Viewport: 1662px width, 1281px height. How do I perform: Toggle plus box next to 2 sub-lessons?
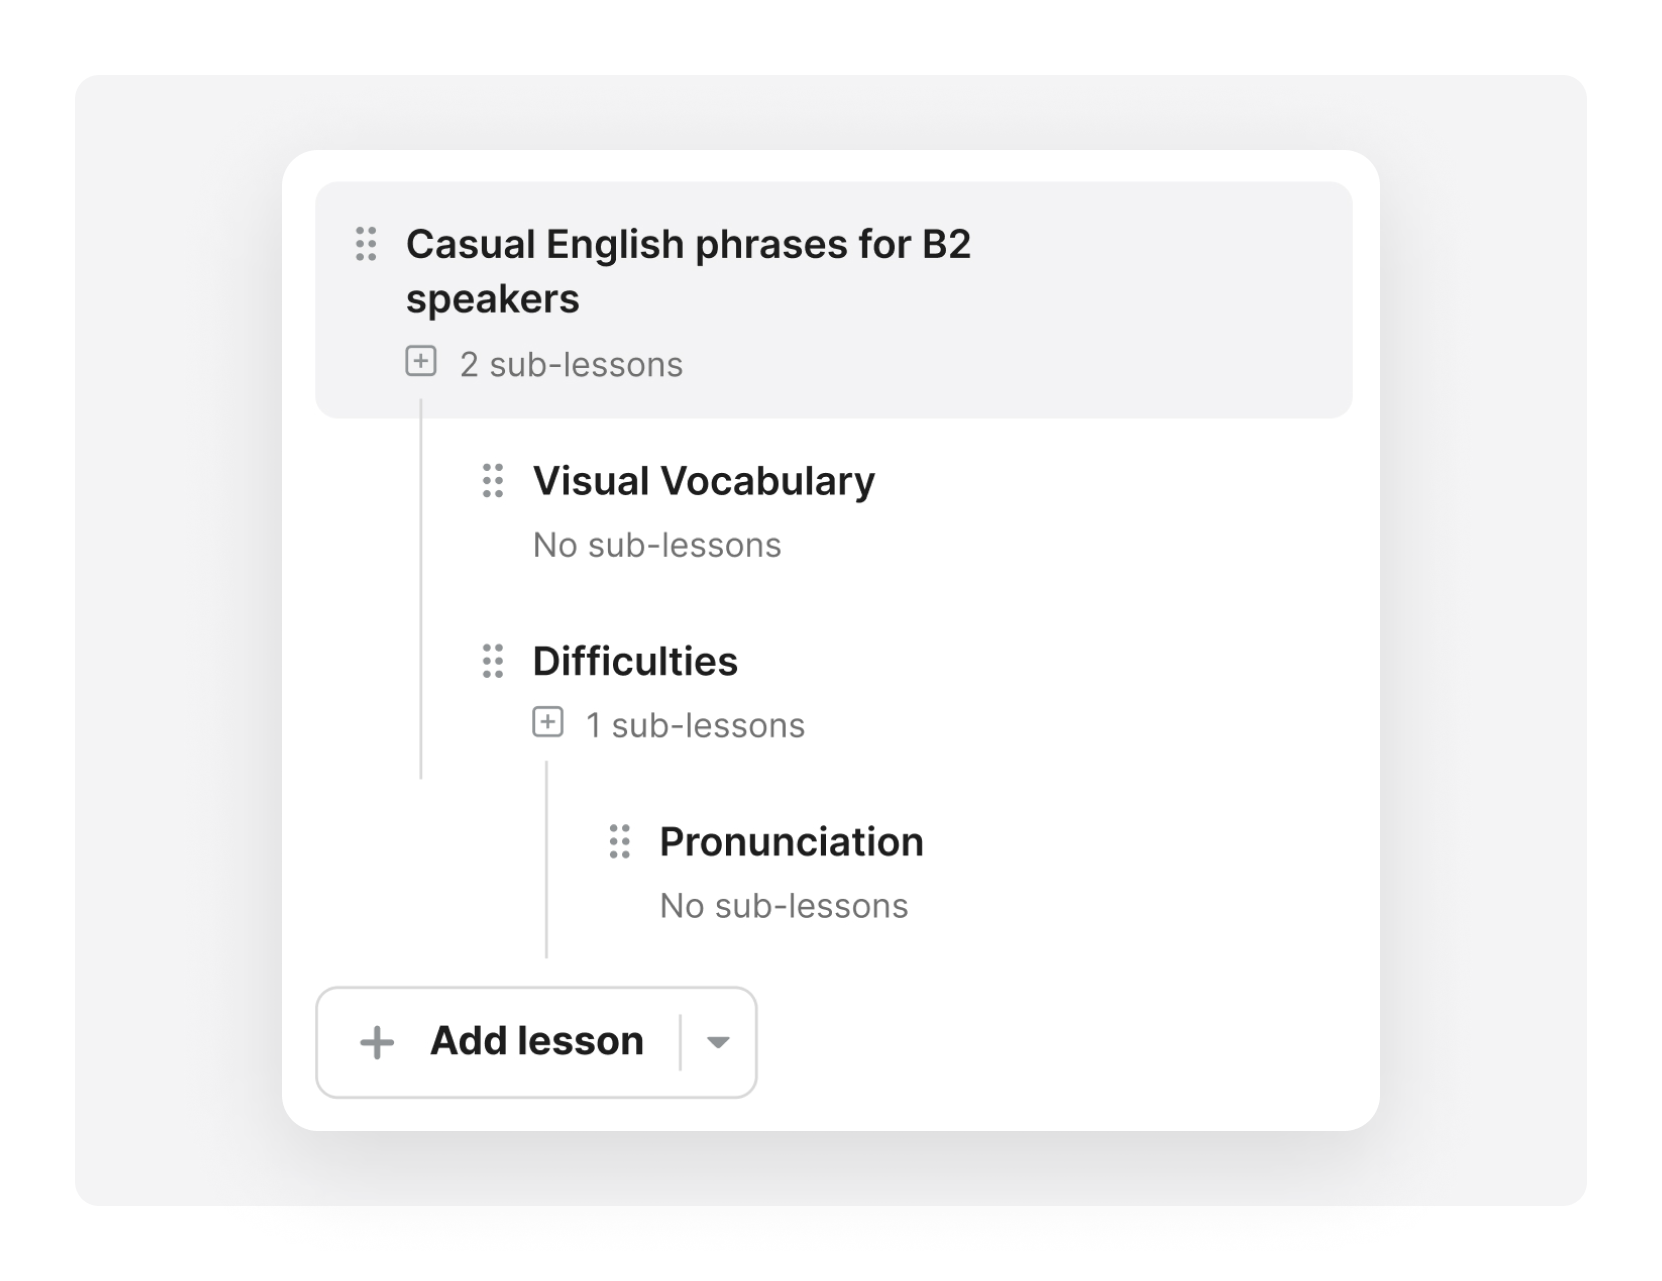(421, 361)
